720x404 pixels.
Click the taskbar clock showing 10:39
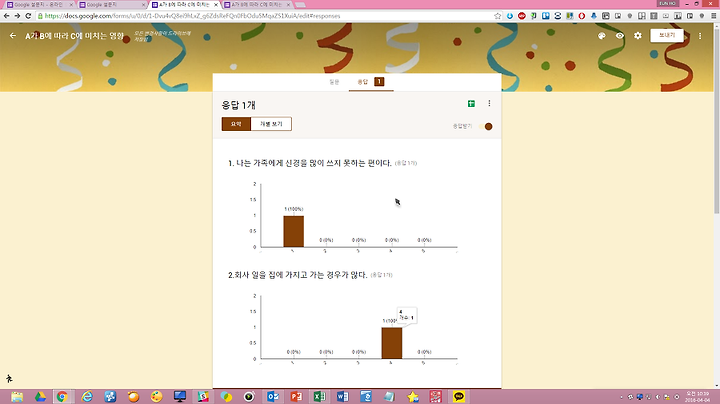click(x=698, y=397)
